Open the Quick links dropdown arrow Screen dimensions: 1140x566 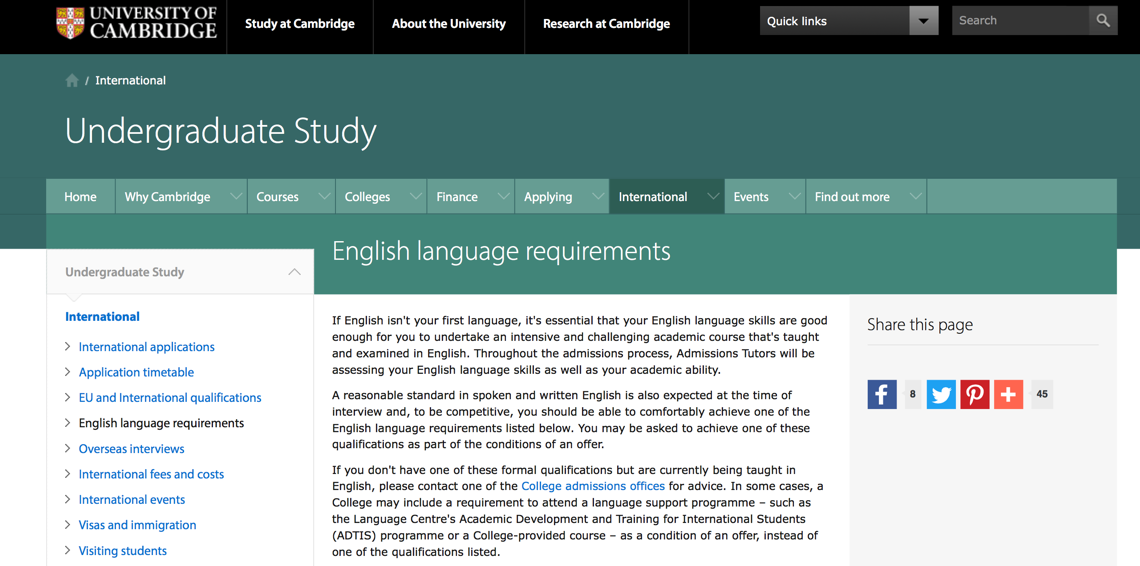click(924, 20)
